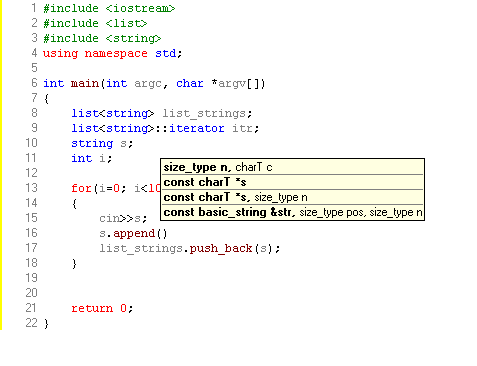
Task: Click 'int i;' declaration on line 11
Action: click(92, 158)
